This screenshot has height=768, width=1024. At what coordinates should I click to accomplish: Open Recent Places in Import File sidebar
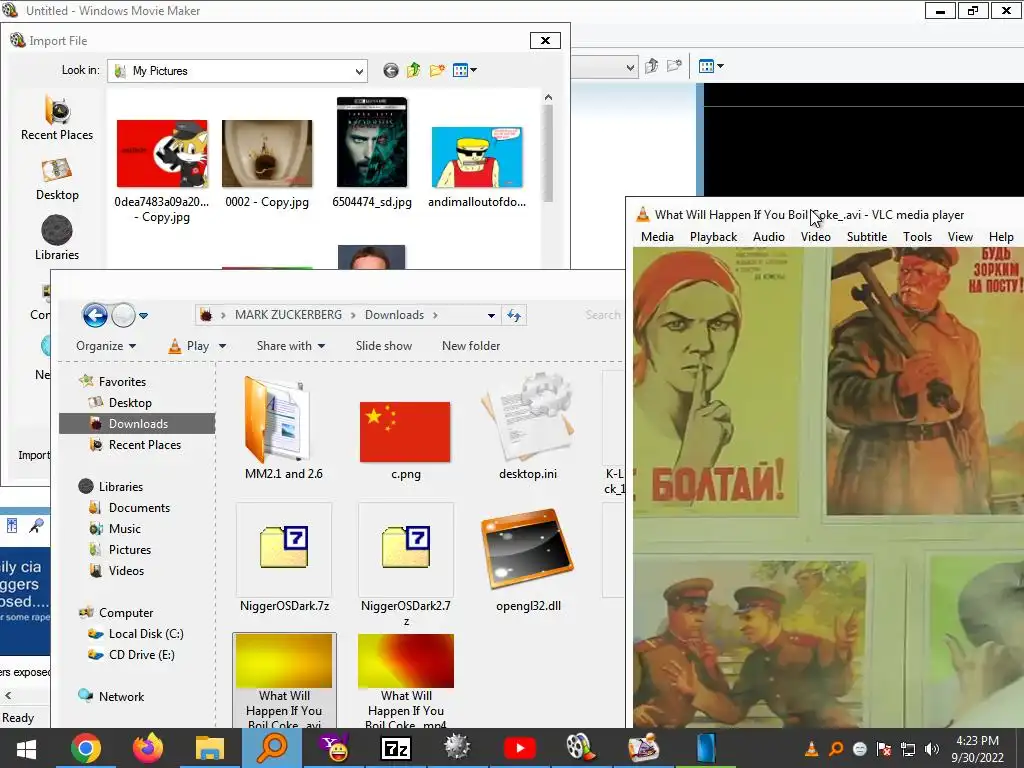pyautogui.click(x=57, y=118)
